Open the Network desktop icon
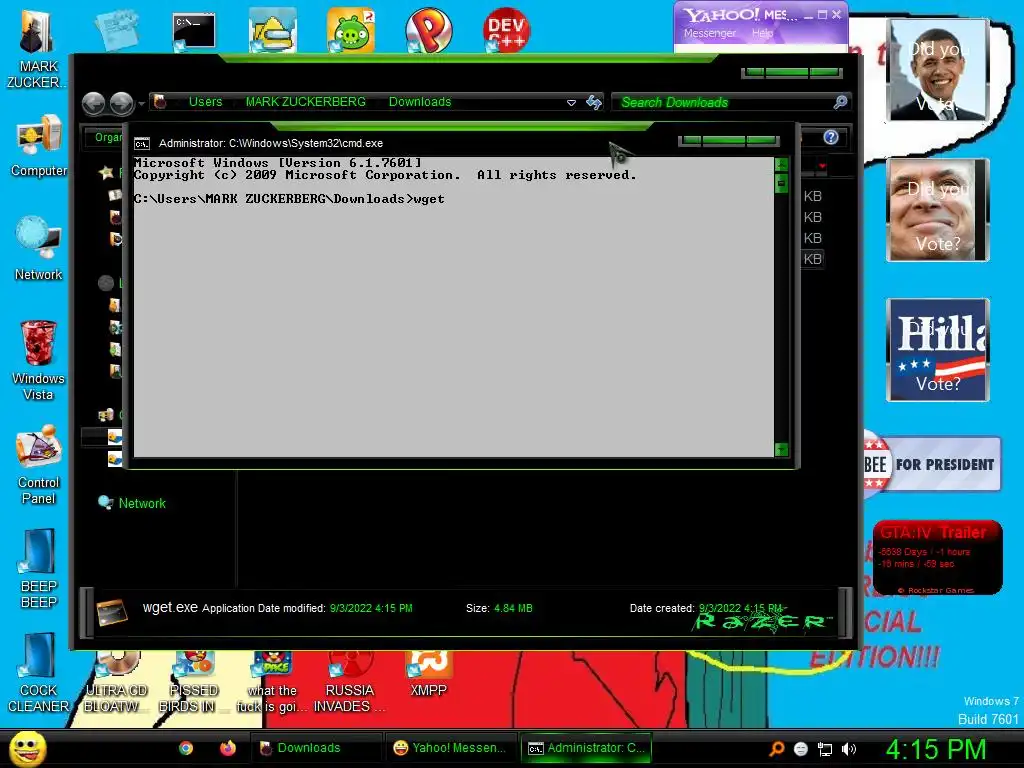Screen dimensions: 1024x768 point(38,249)
